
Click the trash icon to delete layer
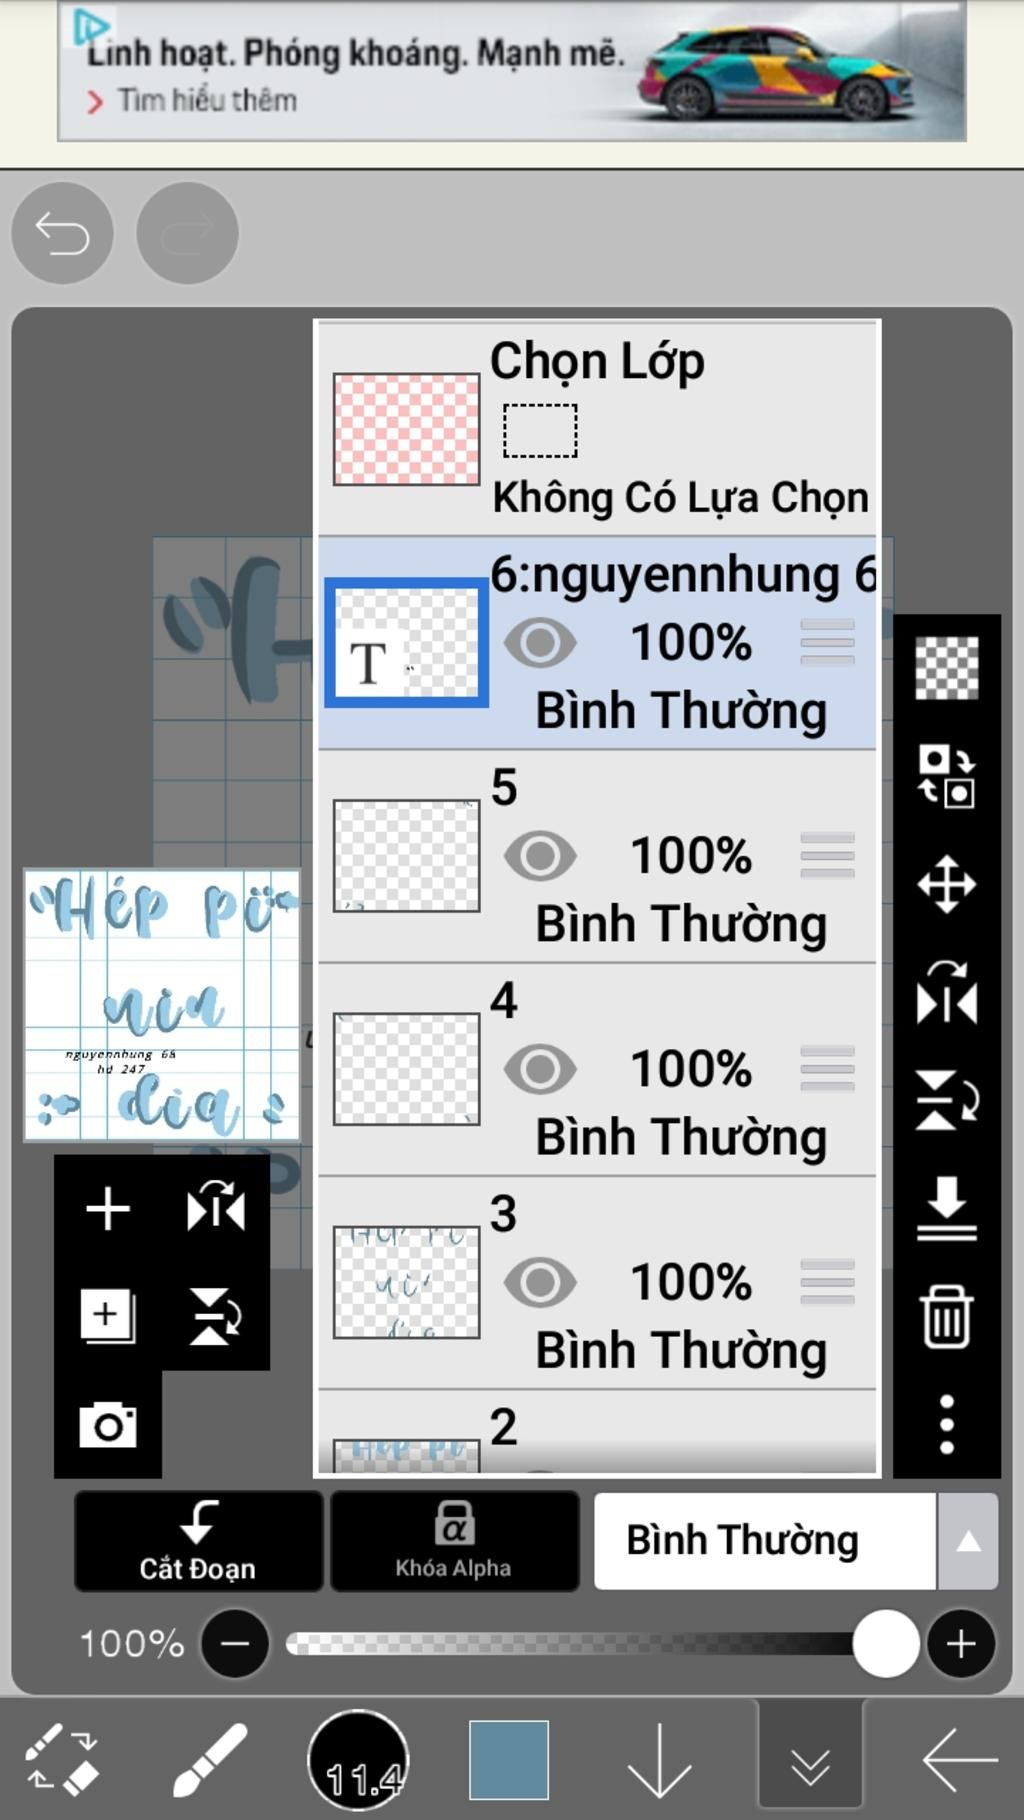click(x=946, y=1316)
